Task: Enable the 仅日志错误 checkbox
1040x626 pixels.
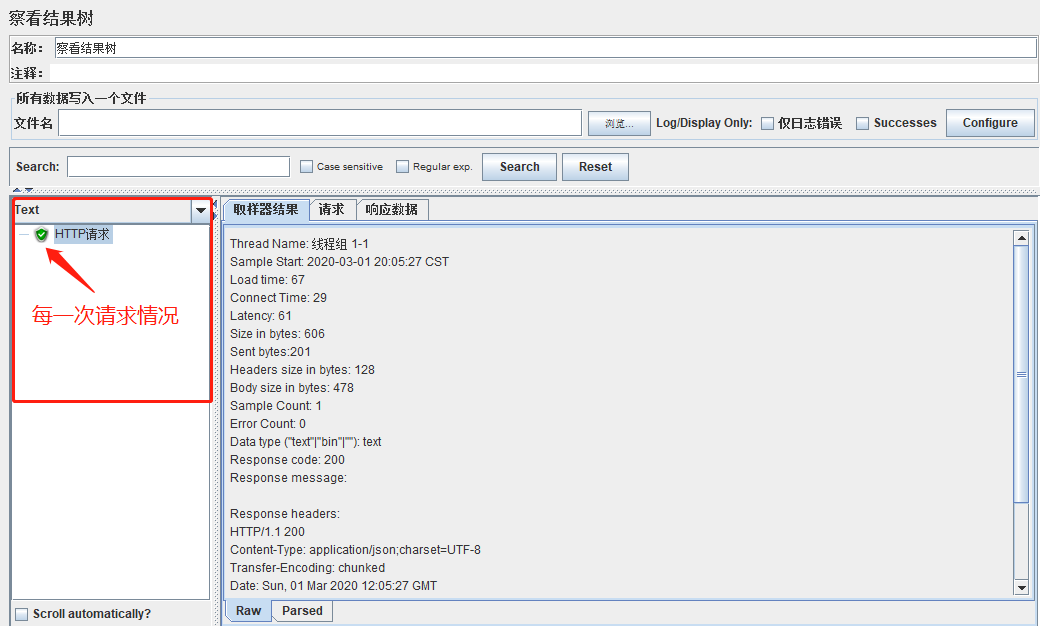Action: [x=767, y=122]
